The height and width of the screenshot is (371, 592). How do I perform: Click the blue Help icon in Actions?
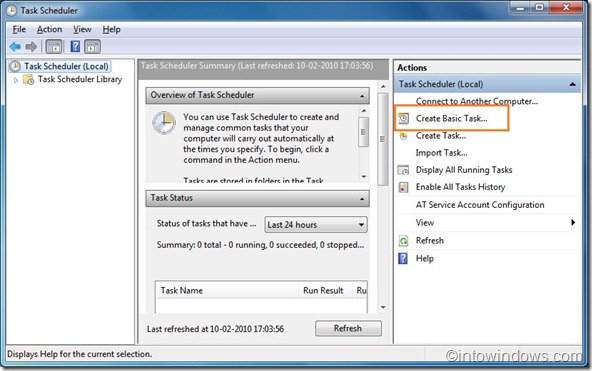pos(403,259)
